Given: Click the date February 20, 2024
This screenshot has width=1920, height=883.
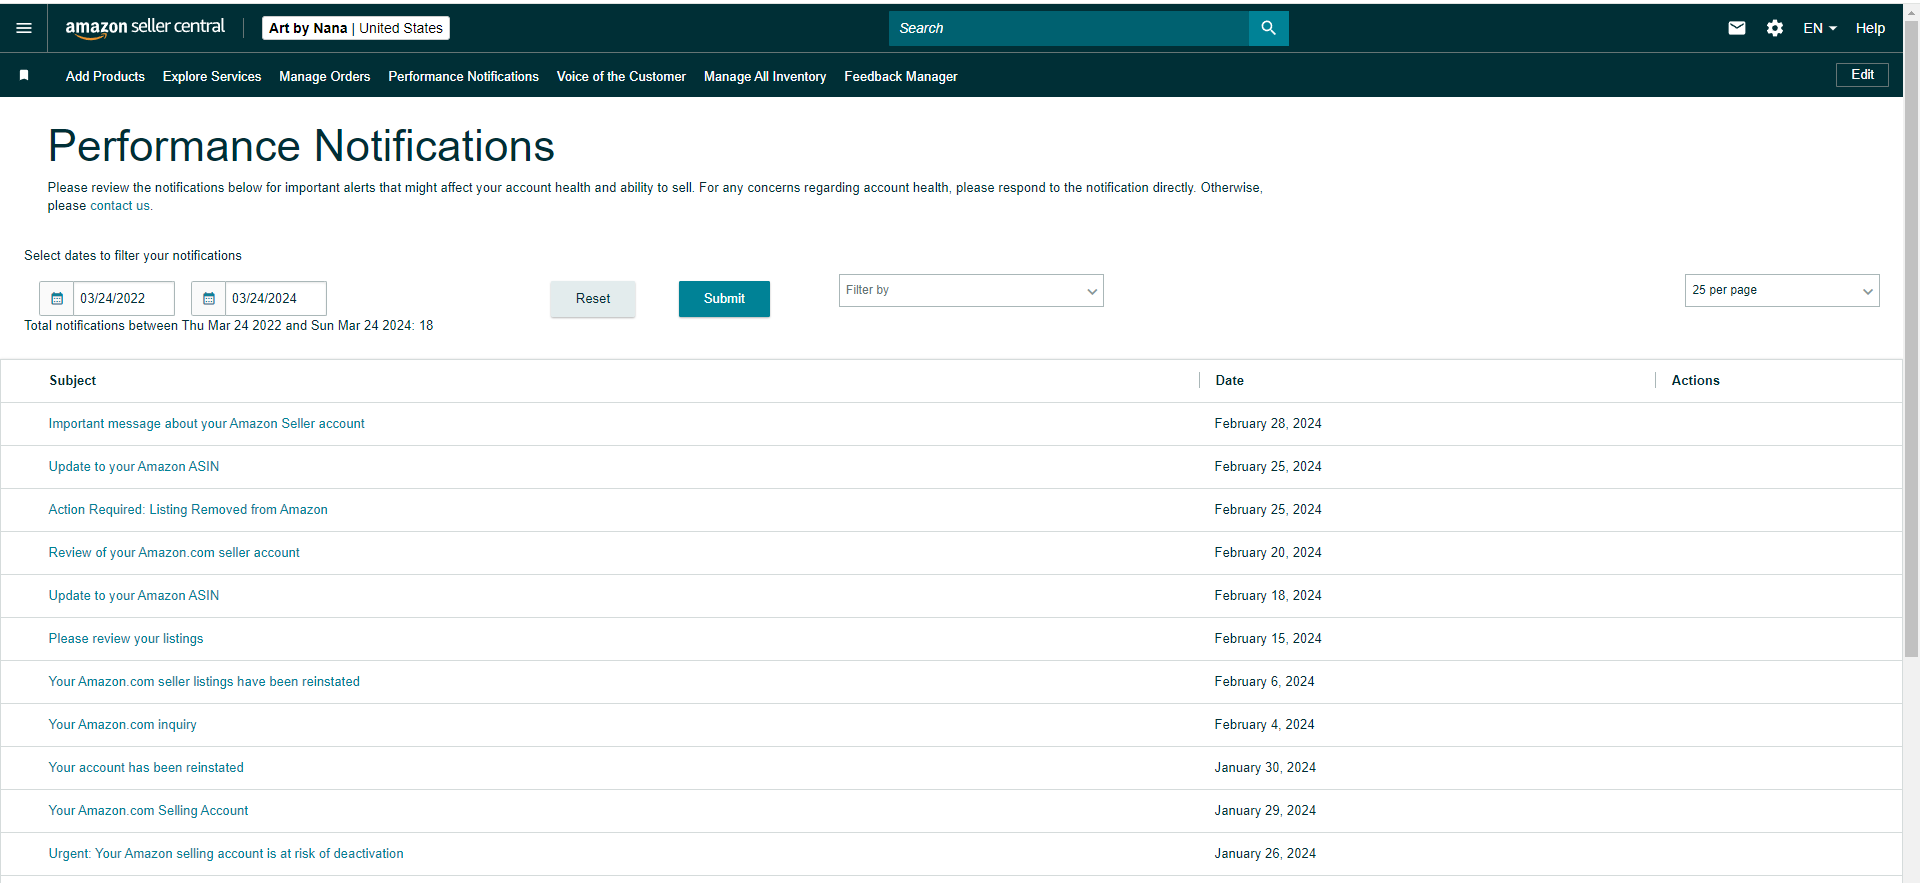Looking at the screenshot, I should tap(1268, 553).
